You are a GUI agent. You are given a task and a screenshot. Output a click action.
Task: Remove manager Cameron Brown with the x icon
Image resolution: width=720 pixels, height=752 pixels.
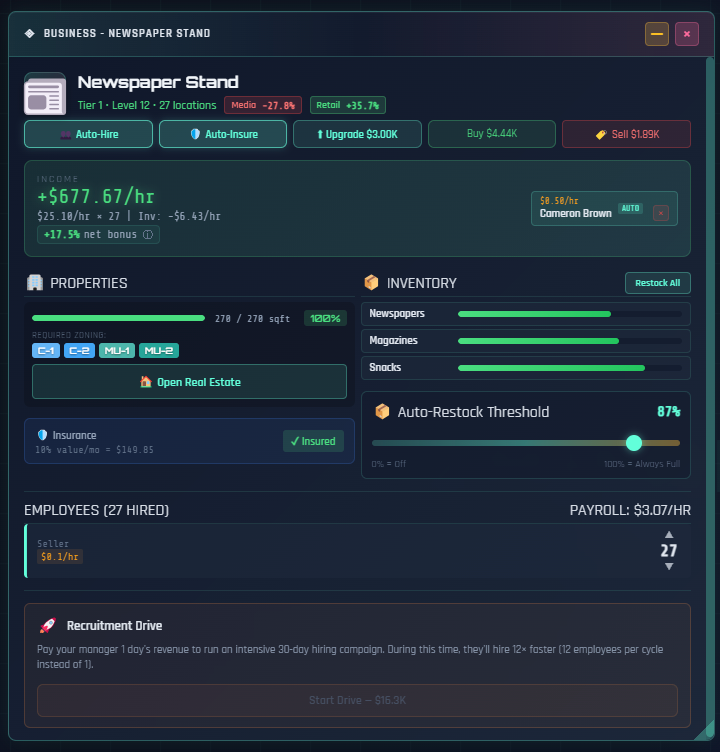coord(661,213)
